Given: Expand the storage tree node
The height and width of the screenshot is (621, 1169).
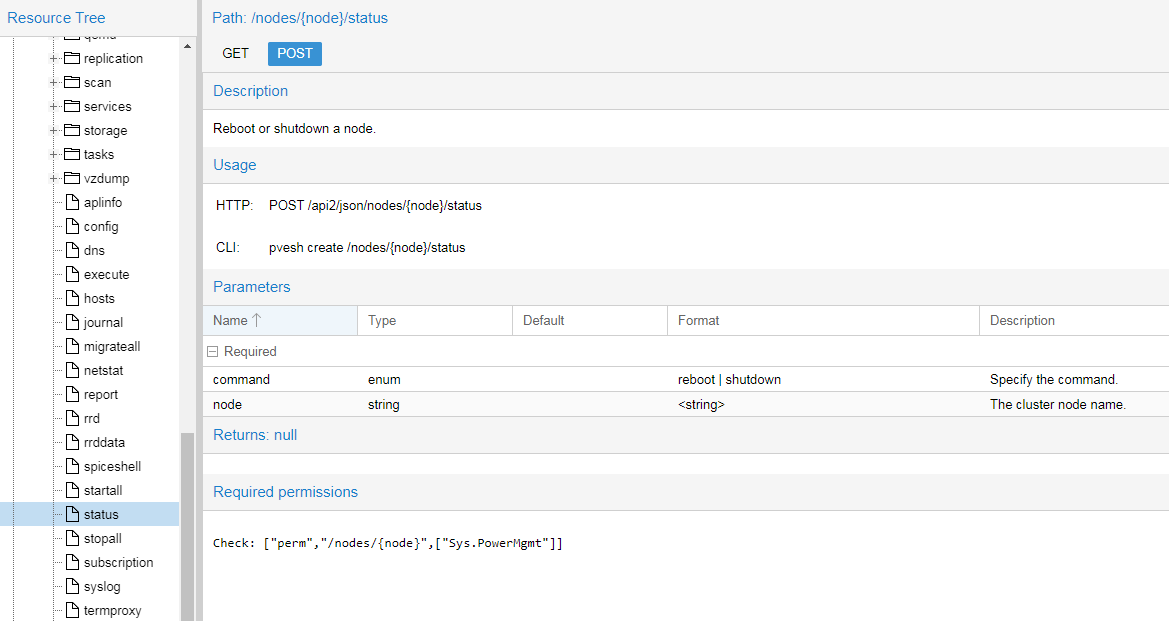Looking at the screenshot, I should [54, 130].
